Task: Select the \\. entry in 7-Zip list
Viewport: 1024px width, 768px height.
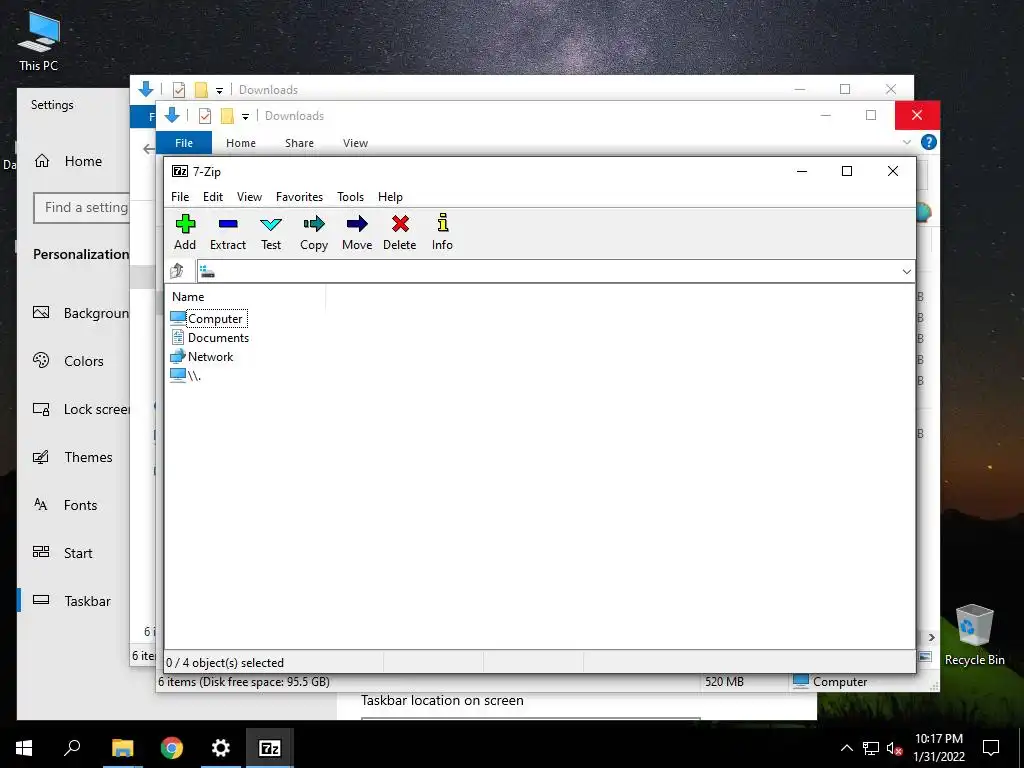Action: tap(185, 376)
